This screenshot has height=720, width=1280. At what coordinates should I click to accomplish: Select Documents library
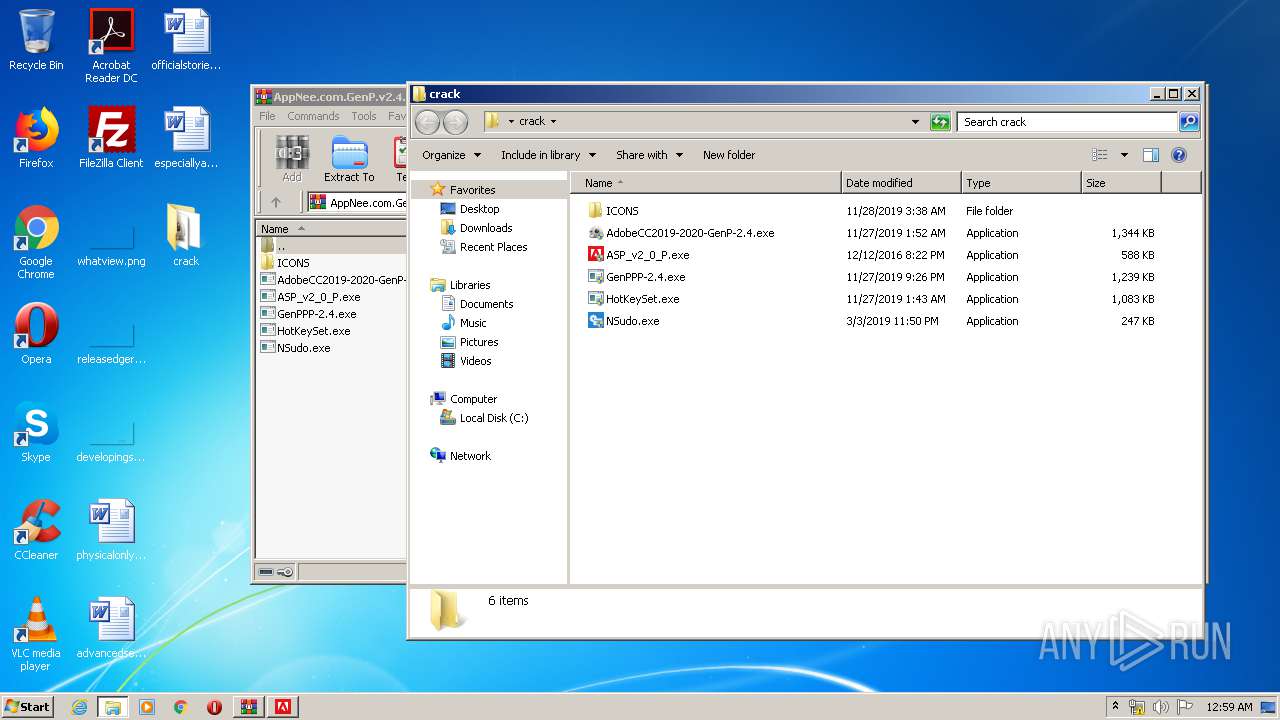tap(486, 304)
